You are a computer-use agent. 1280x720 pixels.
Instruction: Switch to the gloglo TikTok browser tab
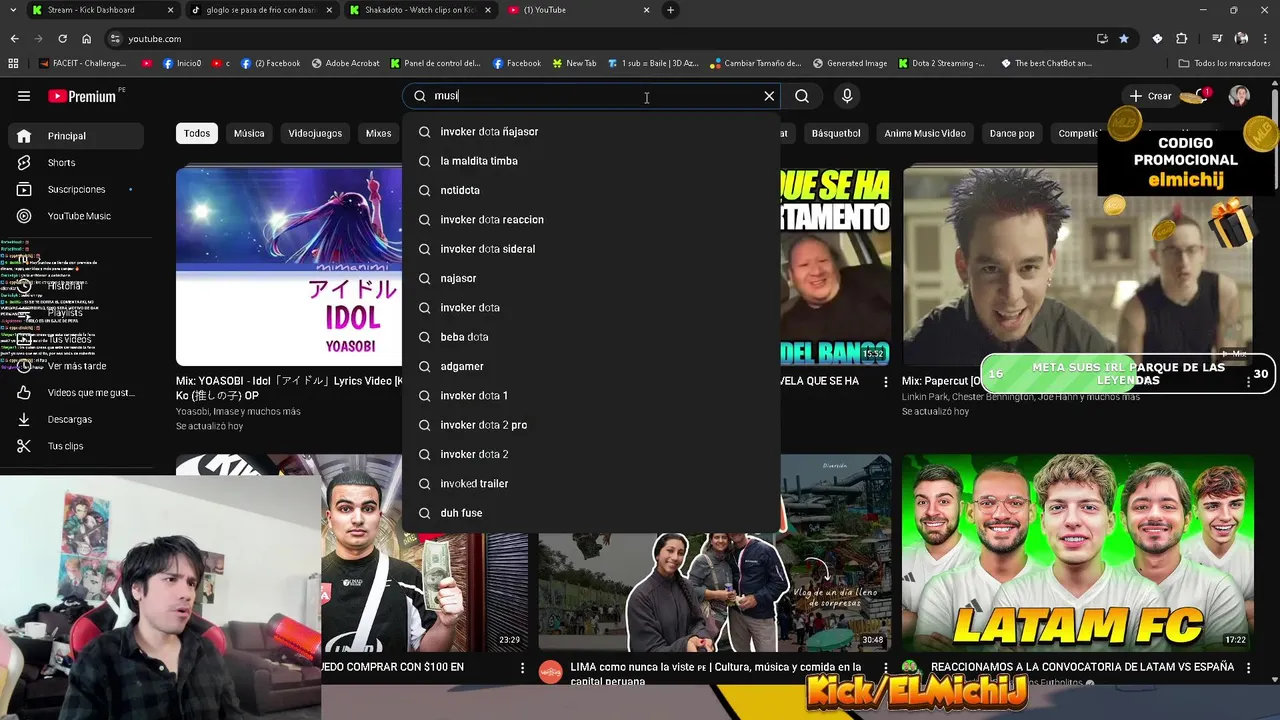(x=262, y=10)
